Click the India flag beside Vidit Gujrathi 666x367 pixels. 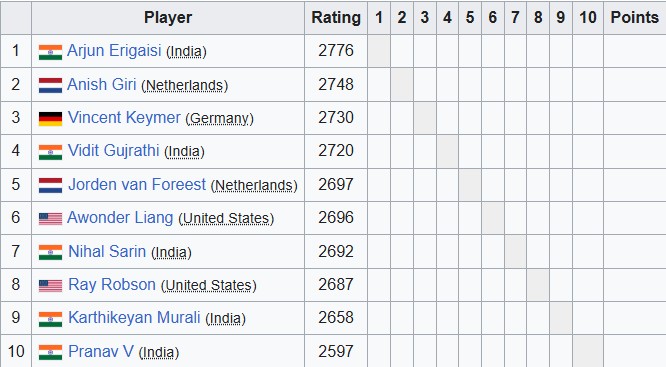(50, 152)
